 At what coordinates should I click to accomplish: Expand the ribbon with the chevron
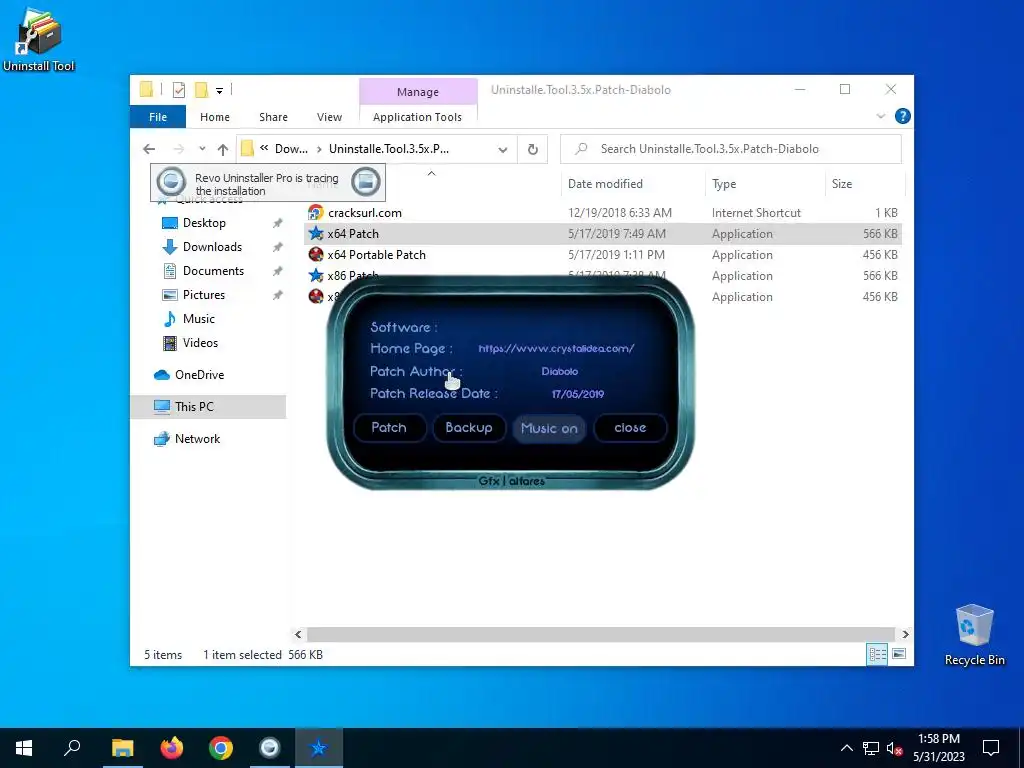click(x=880, y=116)
